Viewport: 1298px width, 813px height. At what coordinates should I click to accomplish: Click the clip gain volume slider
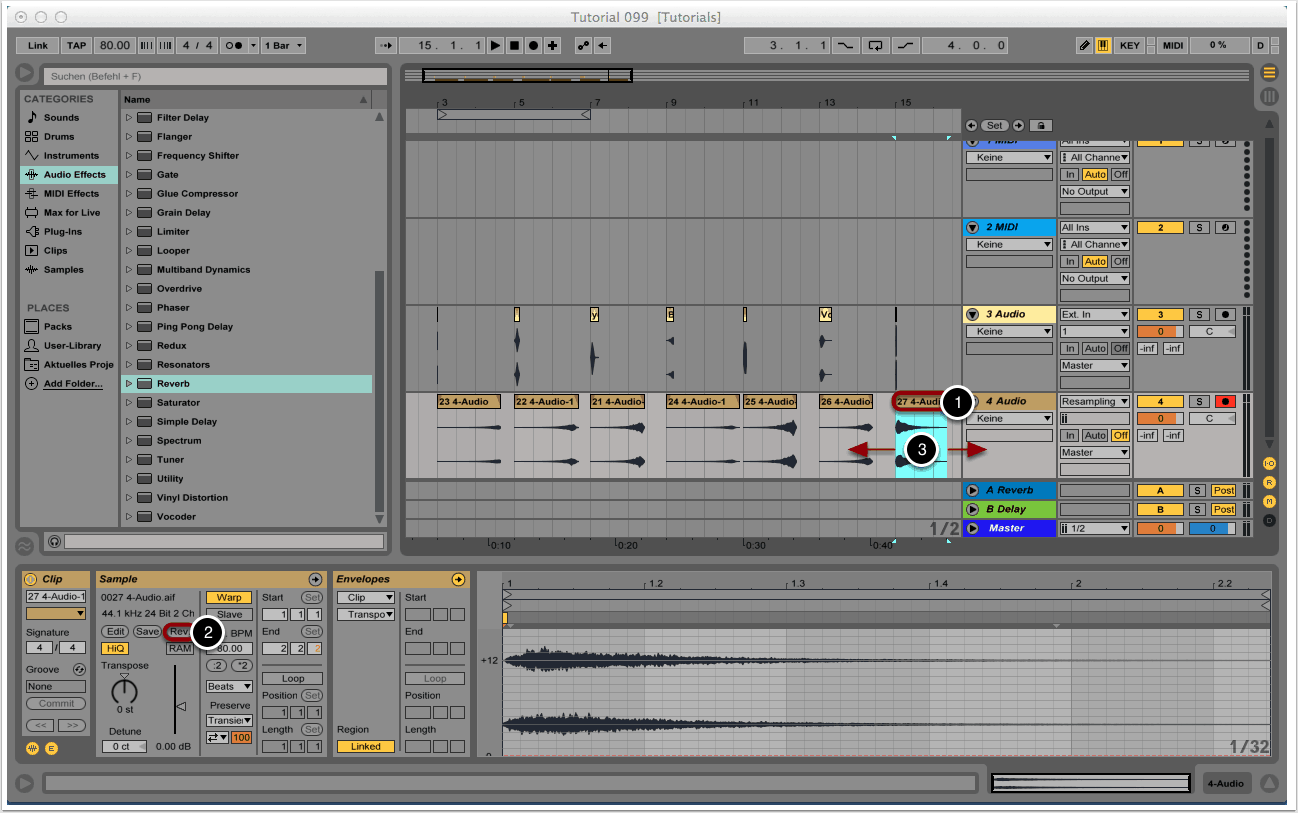(180, 706)
